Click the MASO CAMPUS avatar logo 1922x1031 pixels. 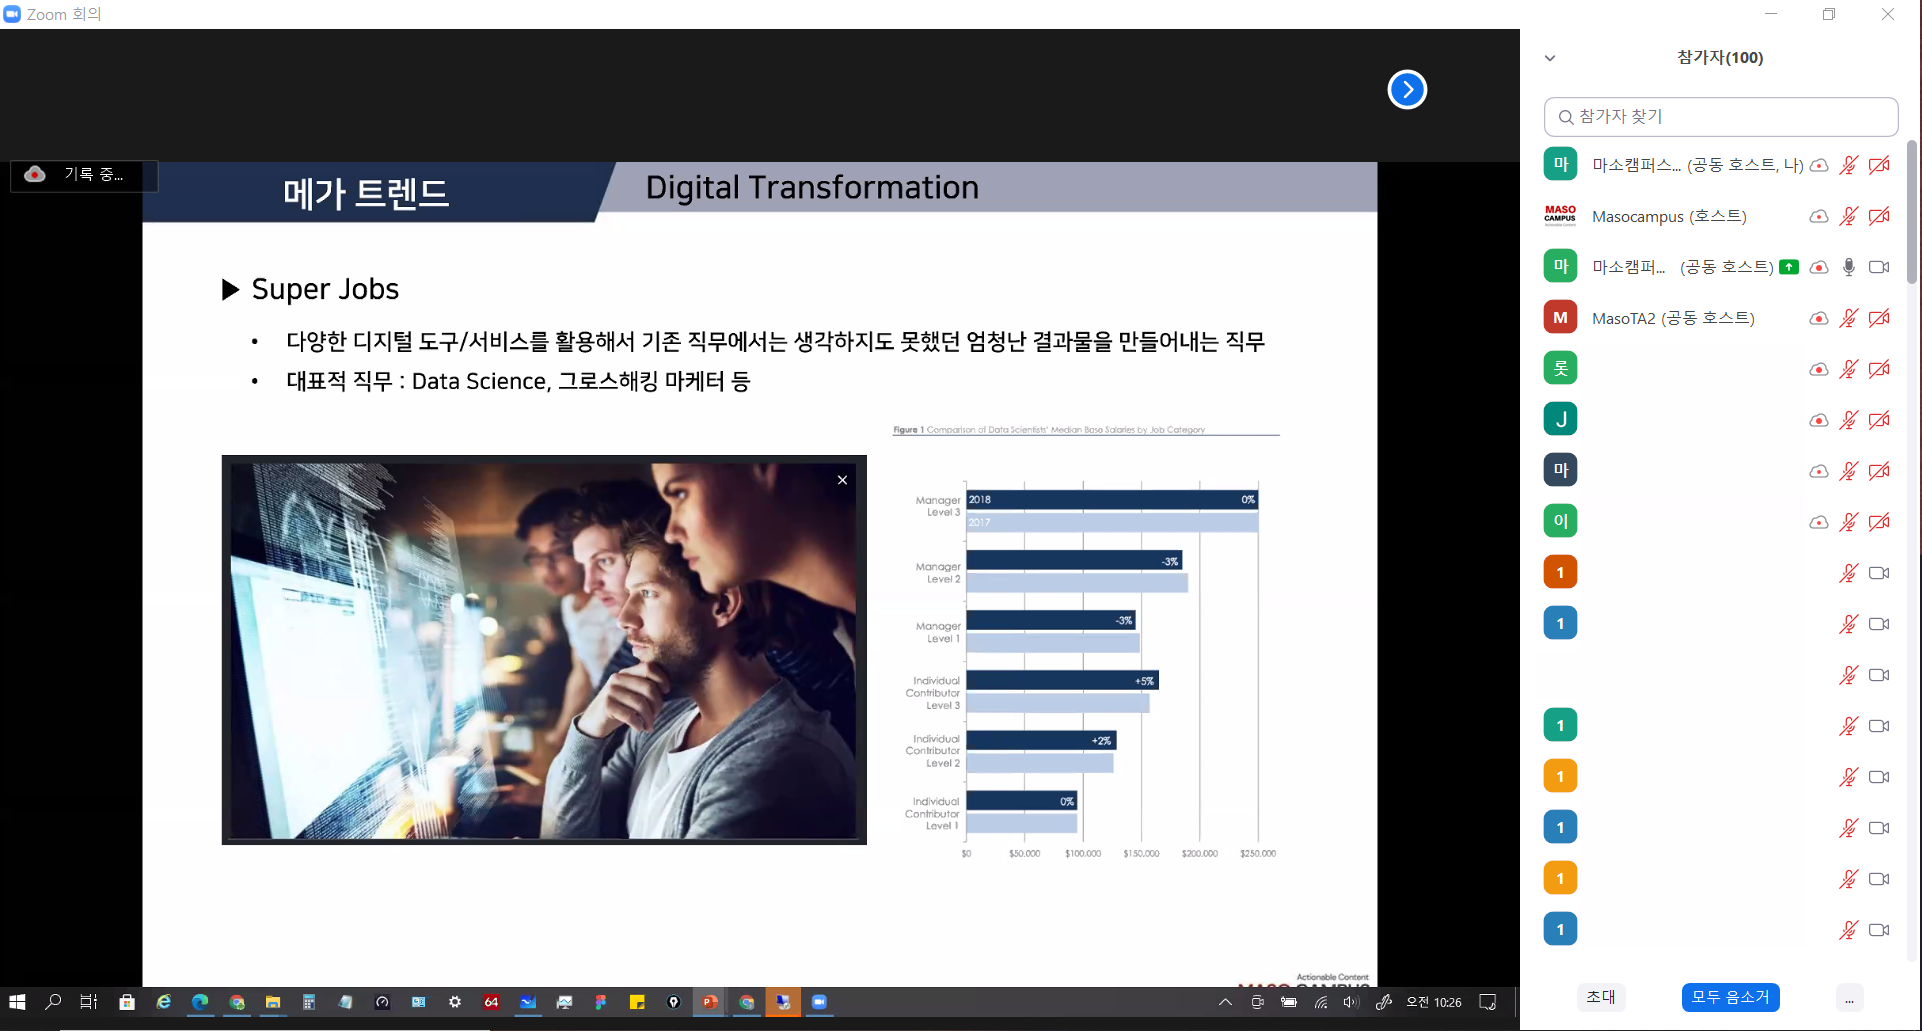(1560, 216)
